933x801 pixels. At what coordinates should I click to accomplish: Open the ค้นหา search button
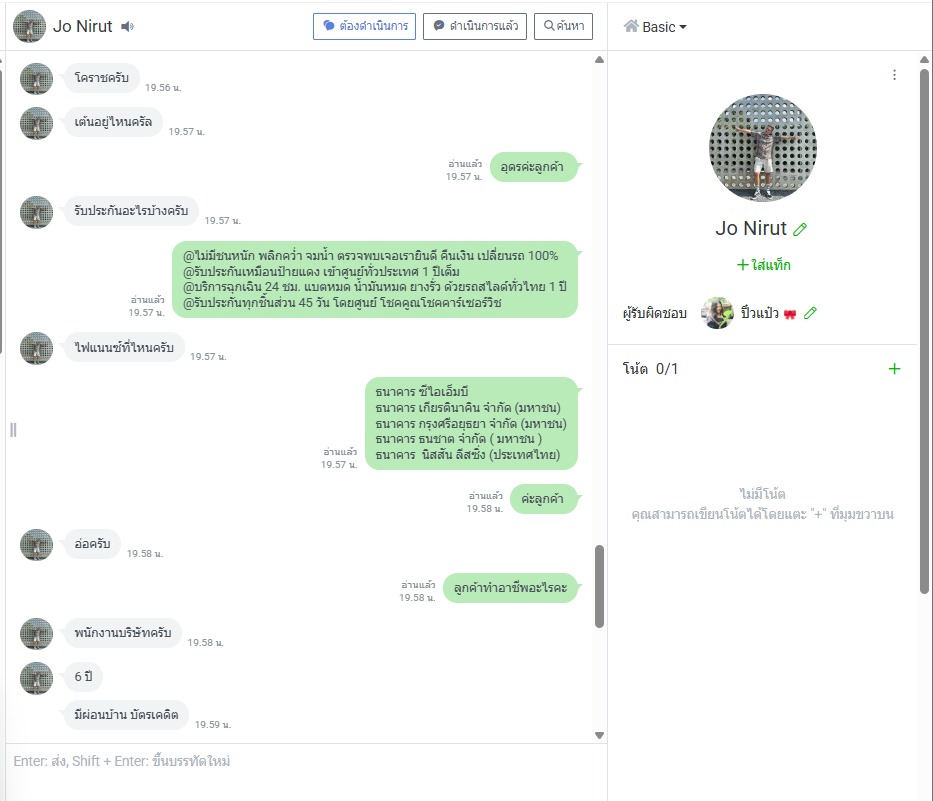click(x=563, y=26)
